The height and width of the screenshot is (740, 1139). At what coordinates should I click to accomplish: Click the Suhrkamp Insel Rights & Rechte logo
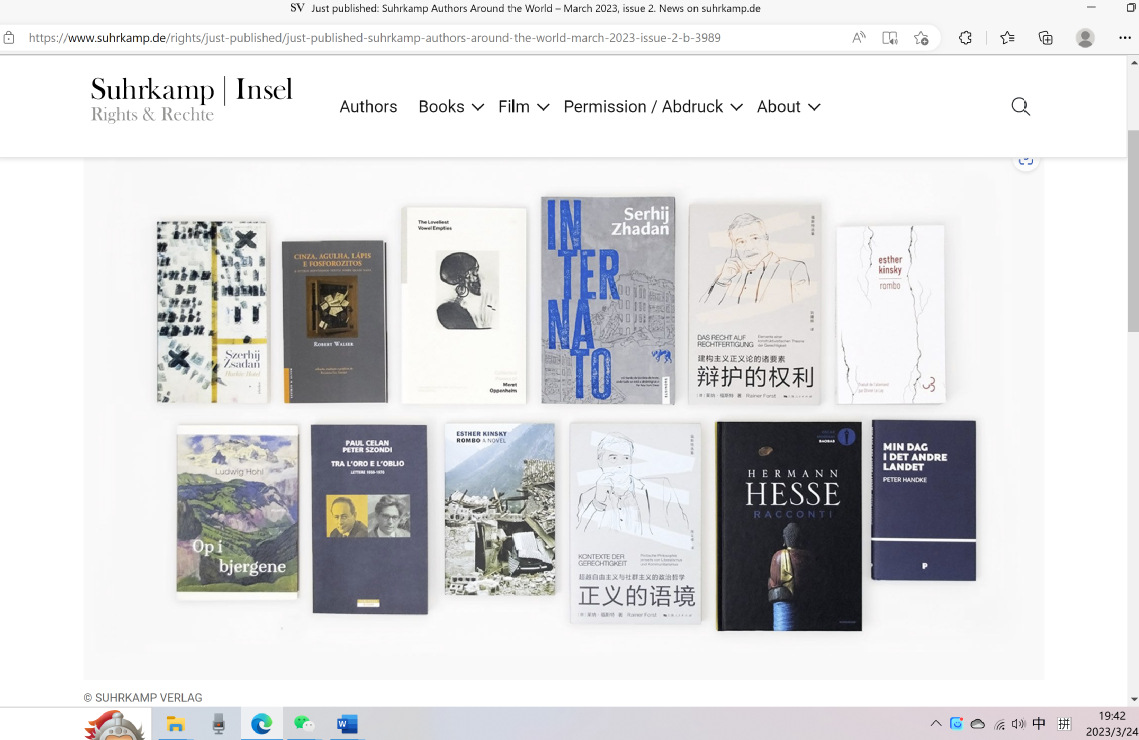[x=191, y=100]
